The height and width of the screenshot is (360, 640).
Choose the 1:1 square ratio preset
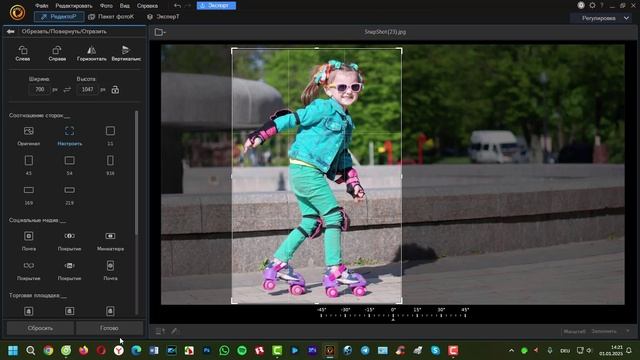110,136
